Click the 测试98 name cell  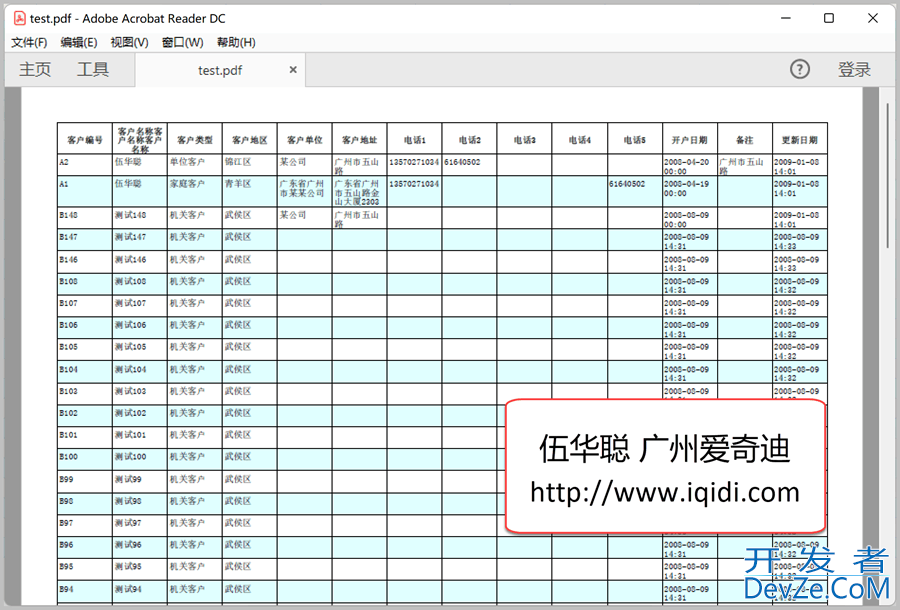tap(140, 503)
